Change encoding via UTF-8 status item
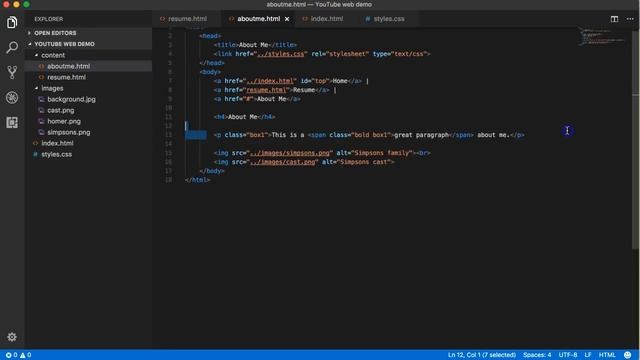Screen dimensions: 640x360 click(x=567, y=355)
